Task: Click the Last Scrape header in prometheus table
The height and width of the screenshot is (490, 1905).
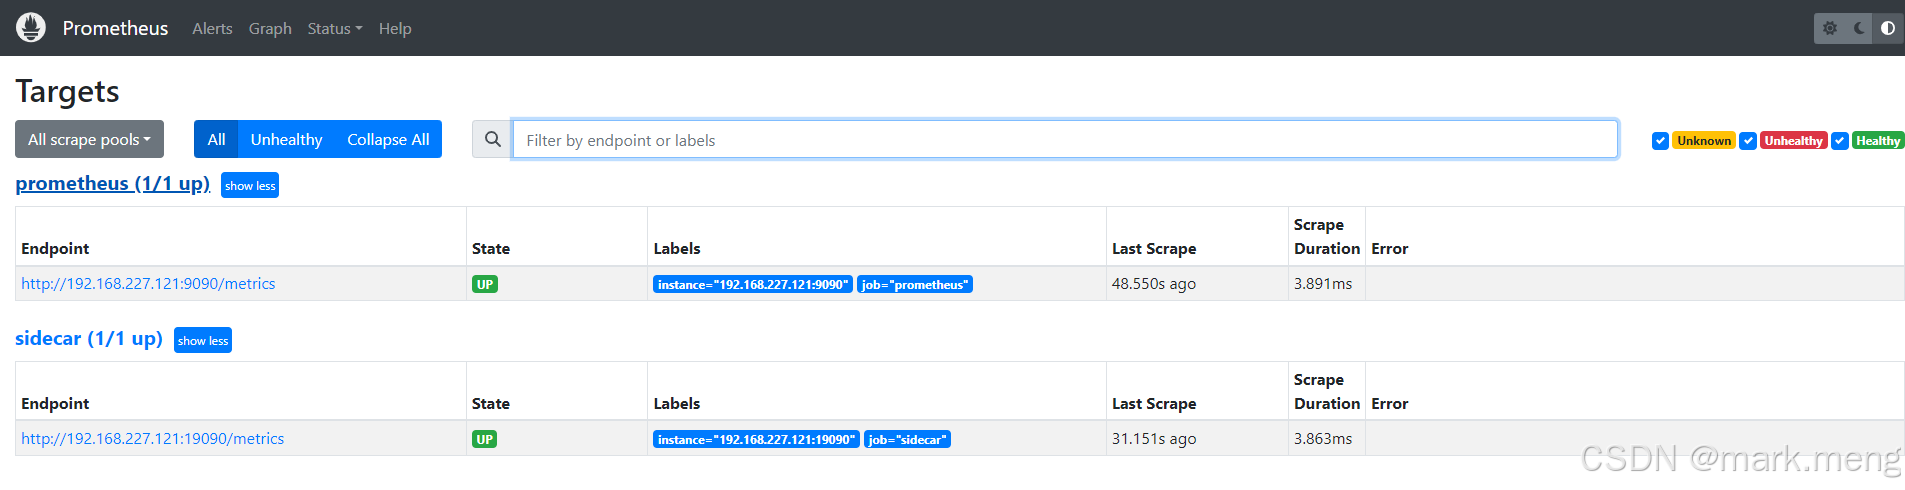Action: pyautogui.click(x=1154, y=249)
